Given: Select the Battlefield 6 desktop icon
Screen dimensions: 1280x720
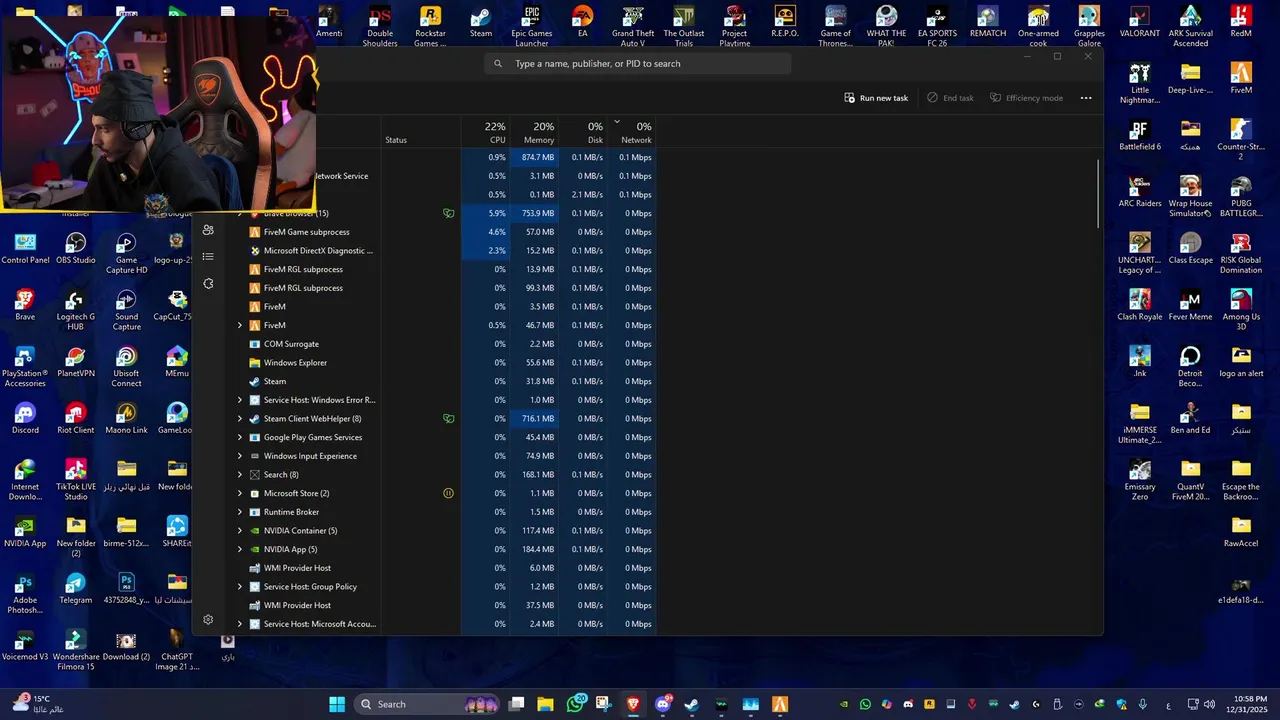Looking at the screenshot, I should (x=1139, y=135).
